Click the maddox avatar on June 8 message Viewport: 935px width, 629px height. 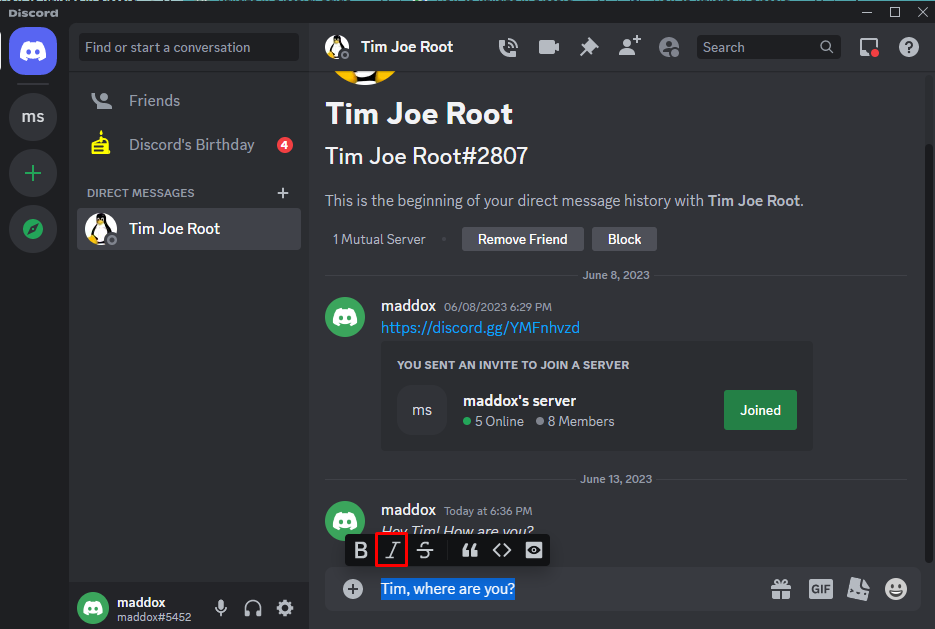(345, 317)
